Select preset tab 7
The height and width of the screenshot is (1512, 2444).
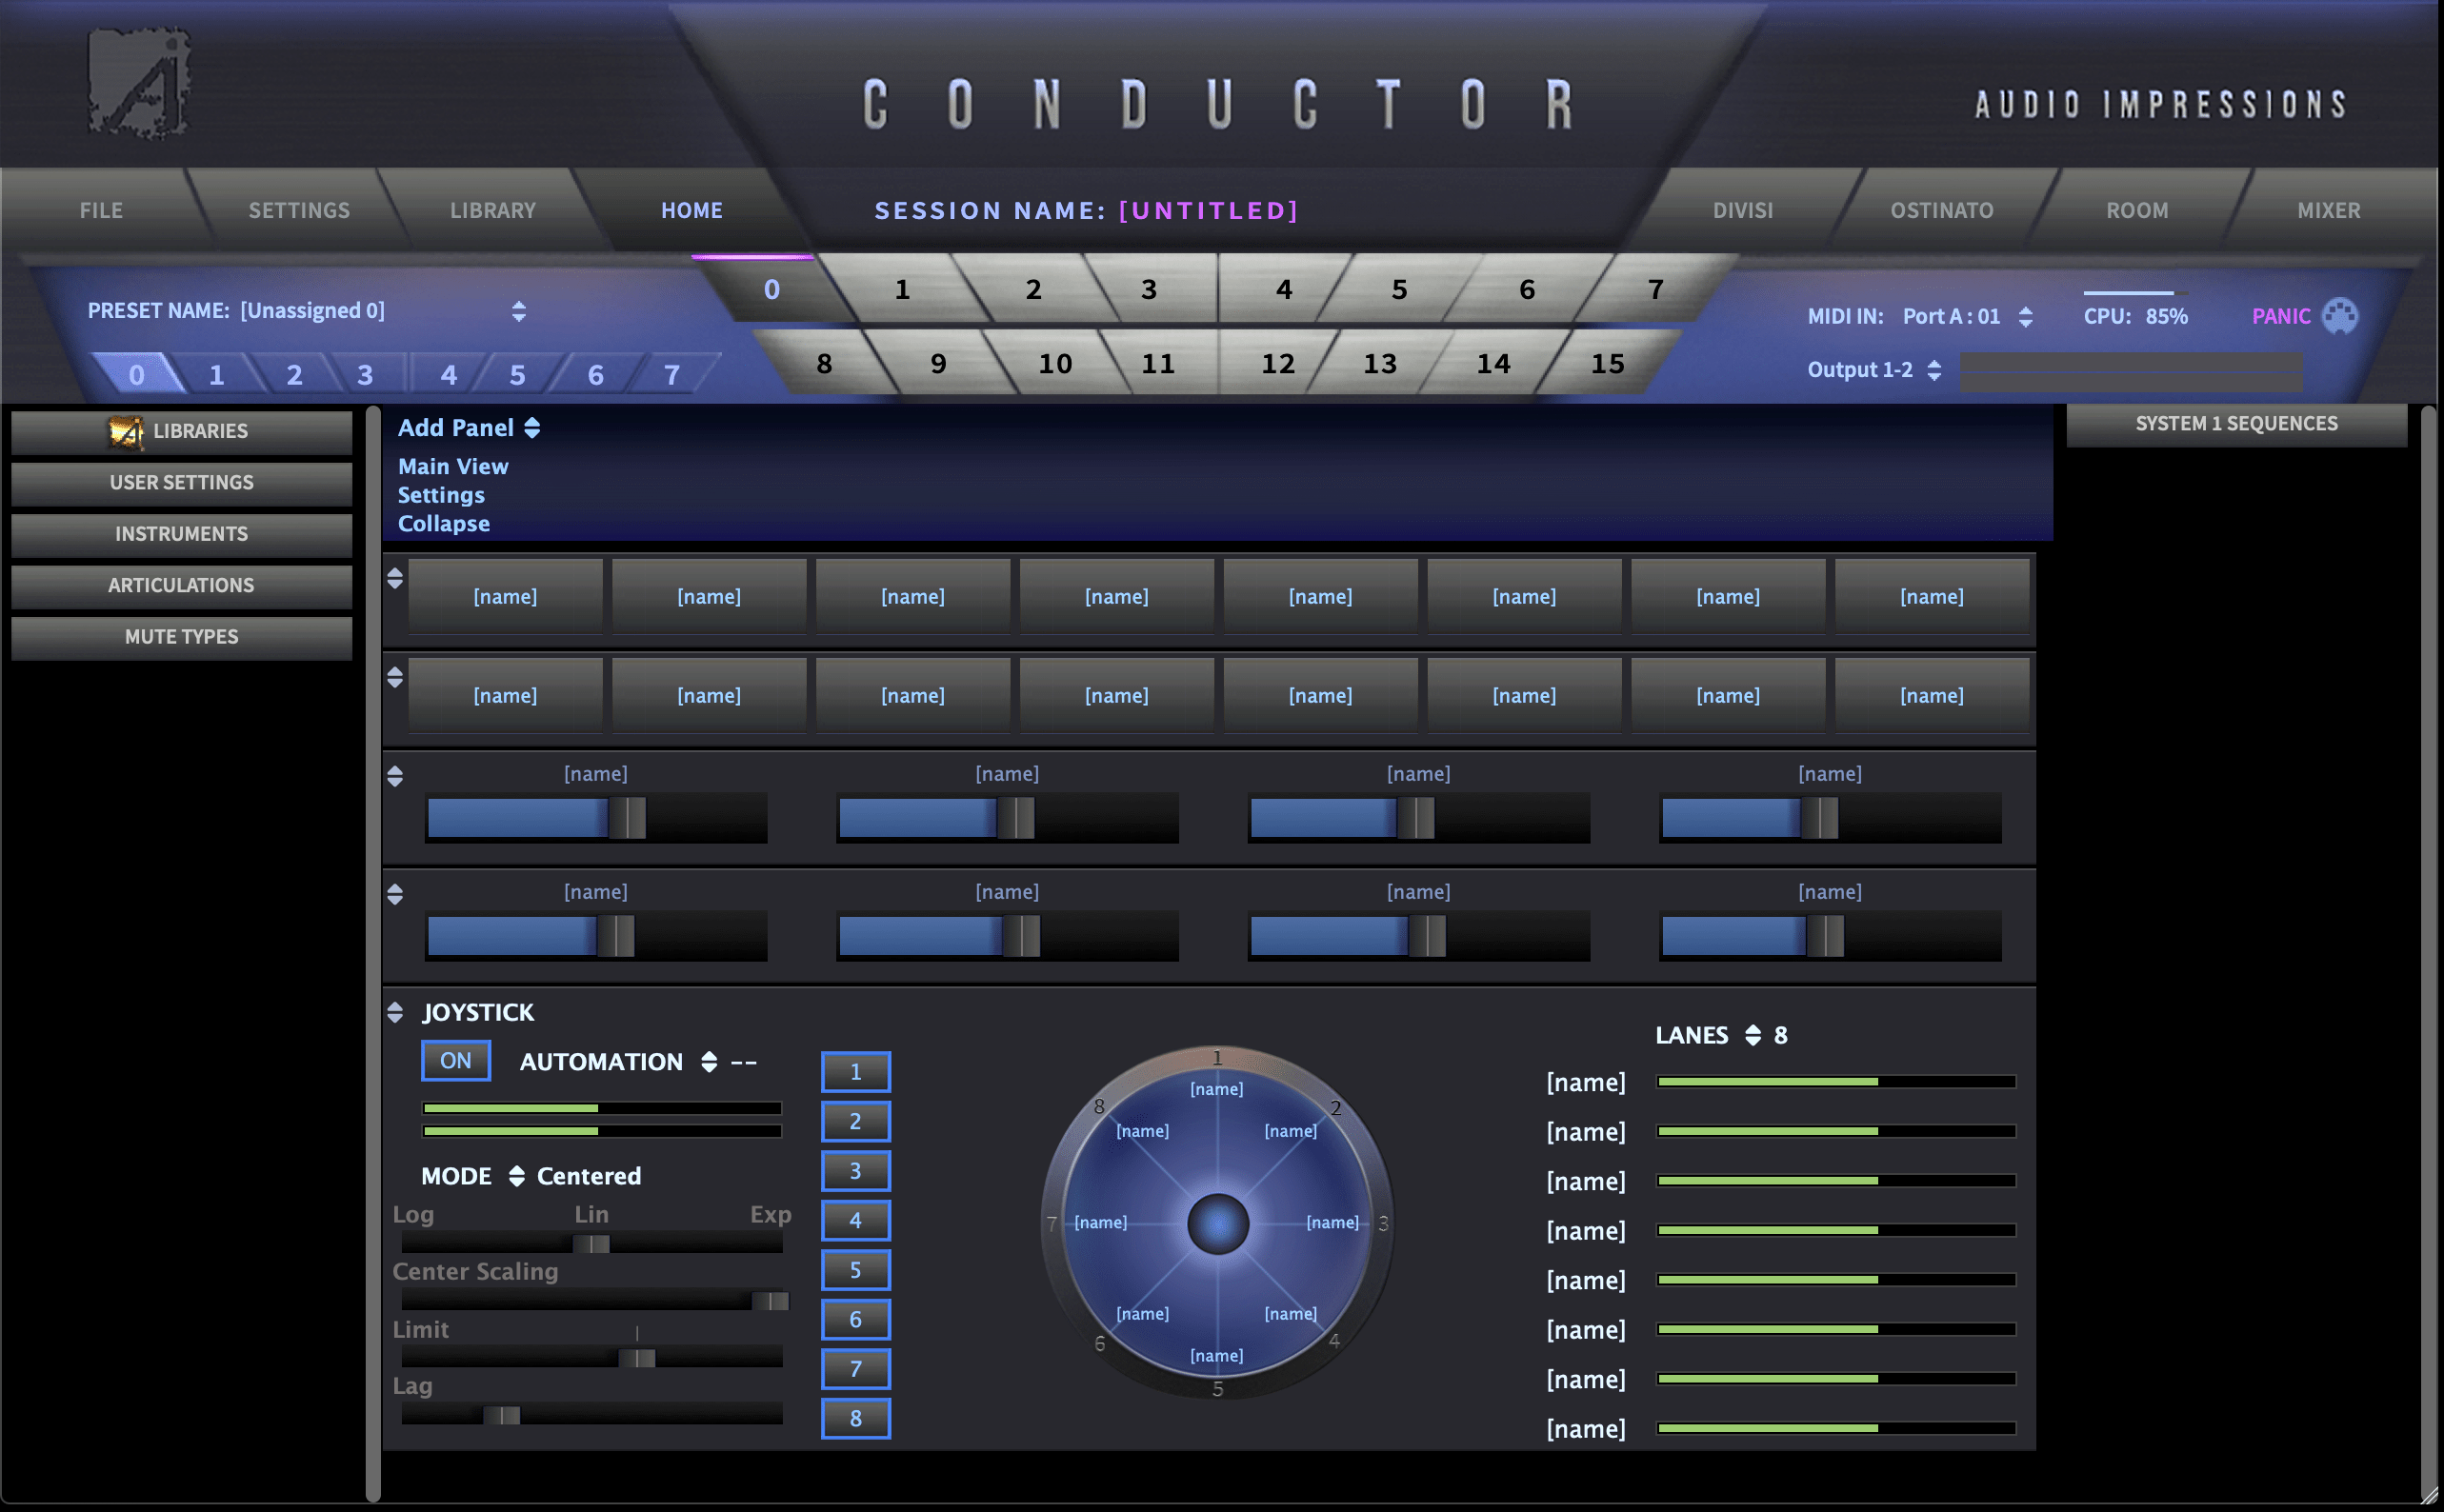click(672, 375)
